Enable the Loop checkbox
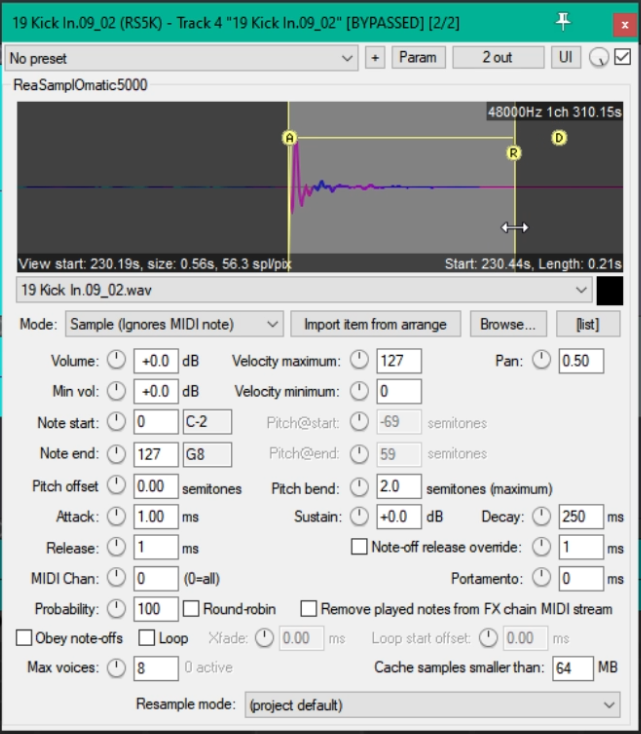This screenshot has width=641, height=734. tap(147, 638)
